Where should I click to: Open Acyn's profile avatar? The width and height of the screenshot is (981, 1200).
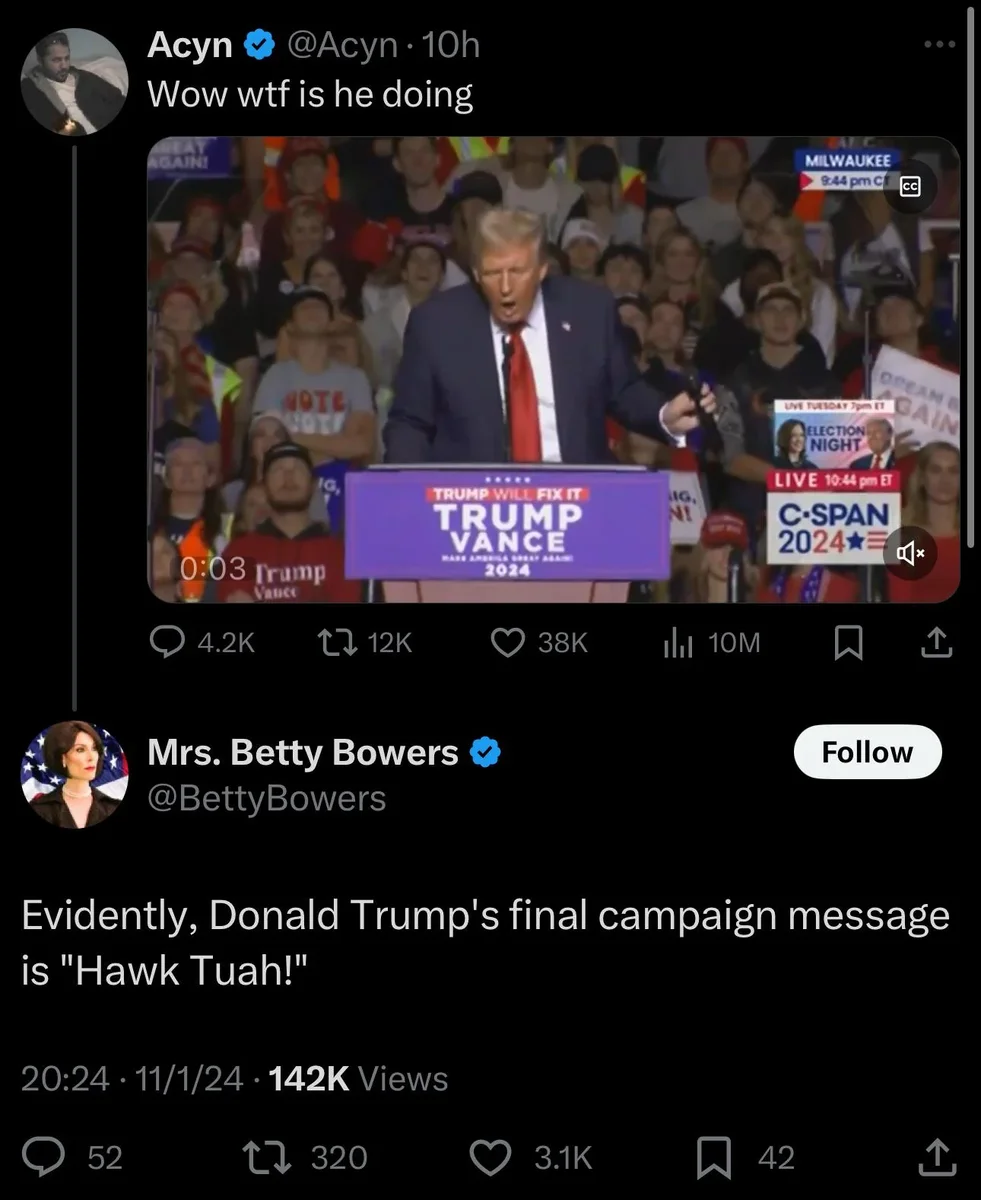pyautogui.click(x=74, y=81)
